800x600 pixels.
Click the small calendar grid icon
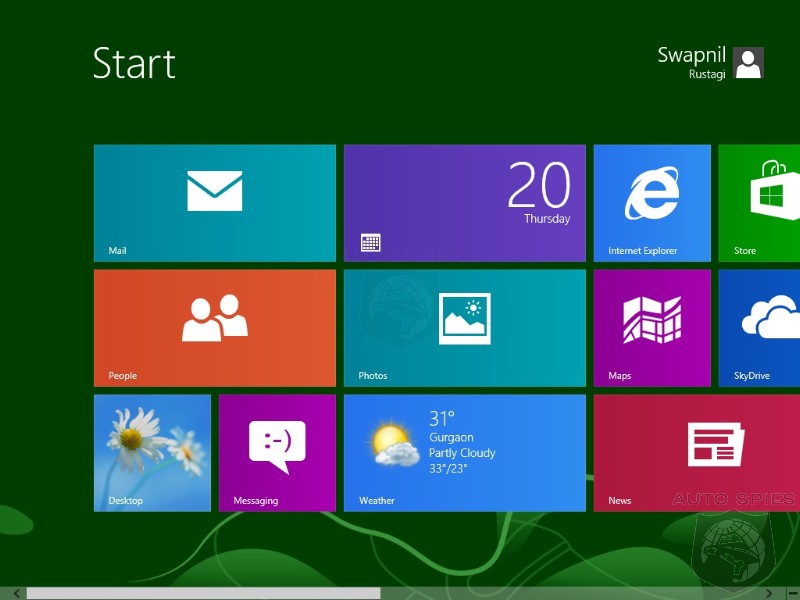370,243
